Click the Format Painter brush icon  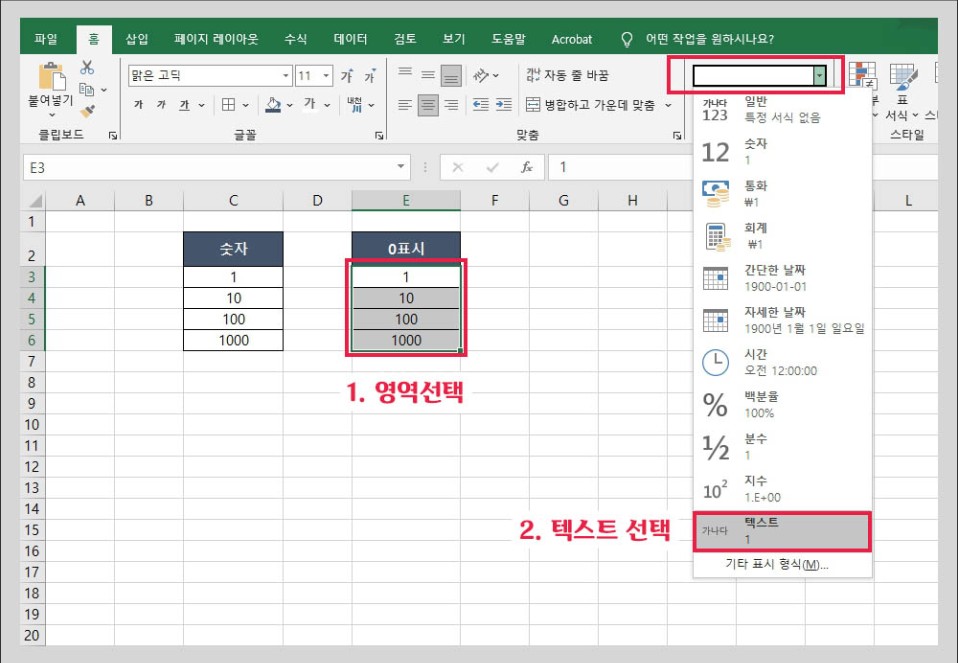(x=89, y=110)
